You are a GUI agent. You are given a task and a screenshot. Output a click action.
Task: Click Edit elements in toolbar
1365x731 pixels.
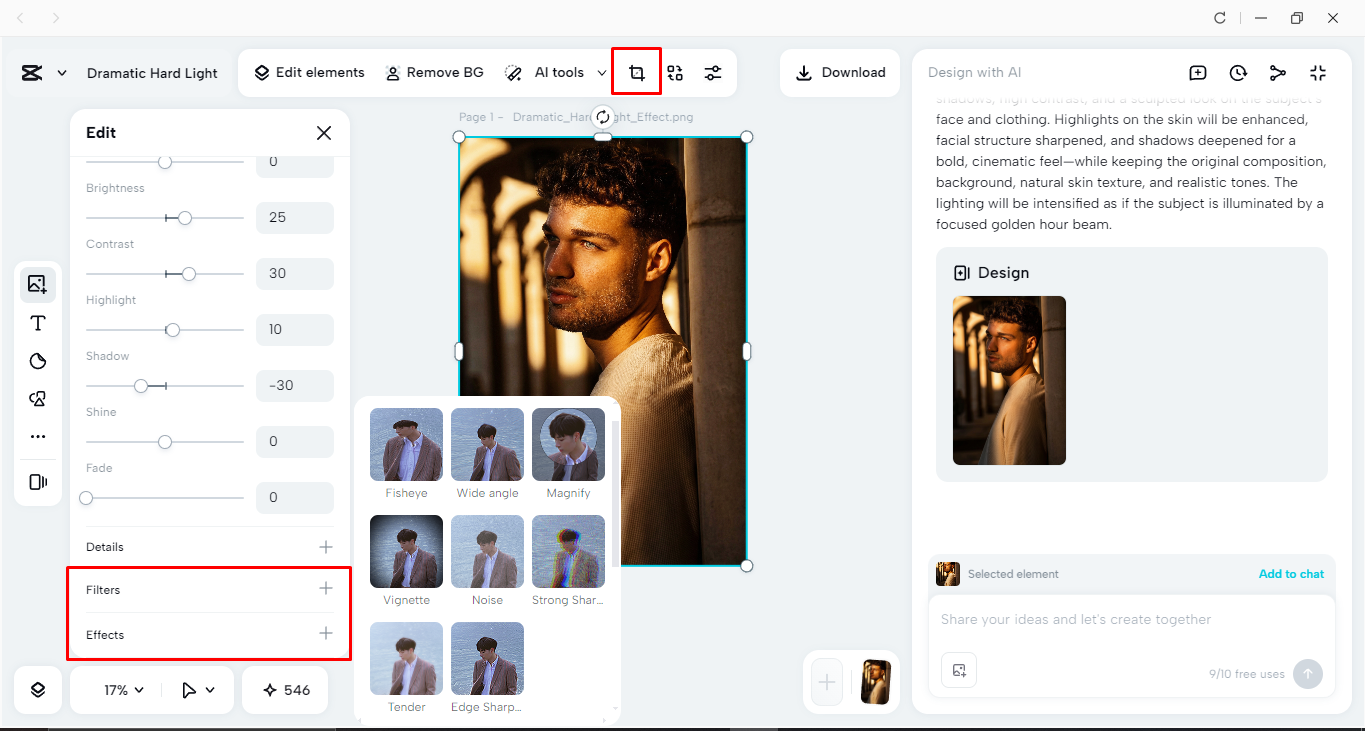(x=309, y=73)
